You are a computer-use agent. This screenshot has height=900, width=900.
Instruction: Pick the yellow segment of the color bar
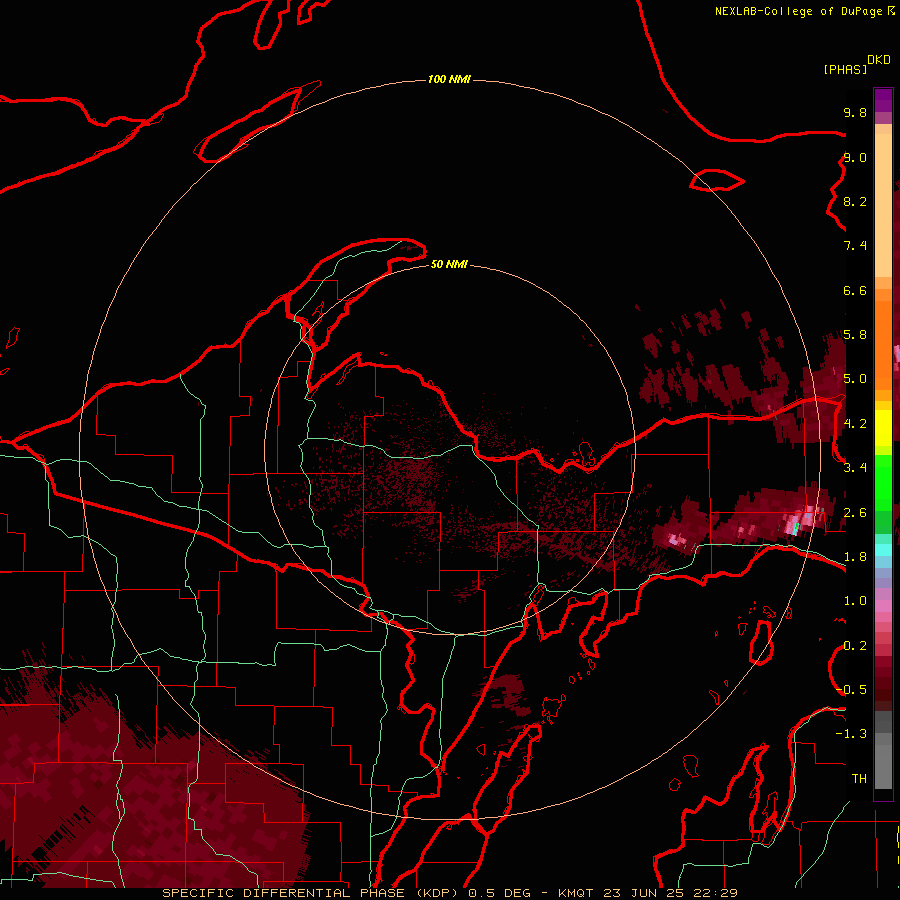[x=883, y=428]
